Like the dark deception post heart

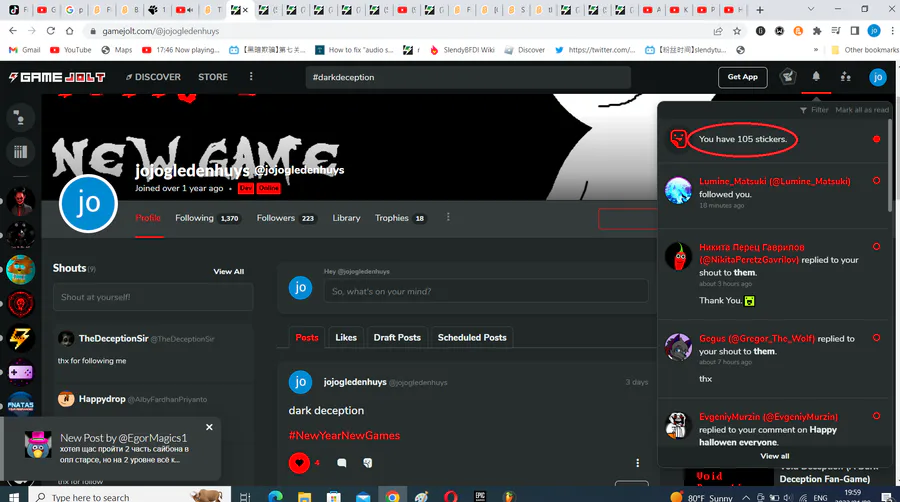click(299, 462)
